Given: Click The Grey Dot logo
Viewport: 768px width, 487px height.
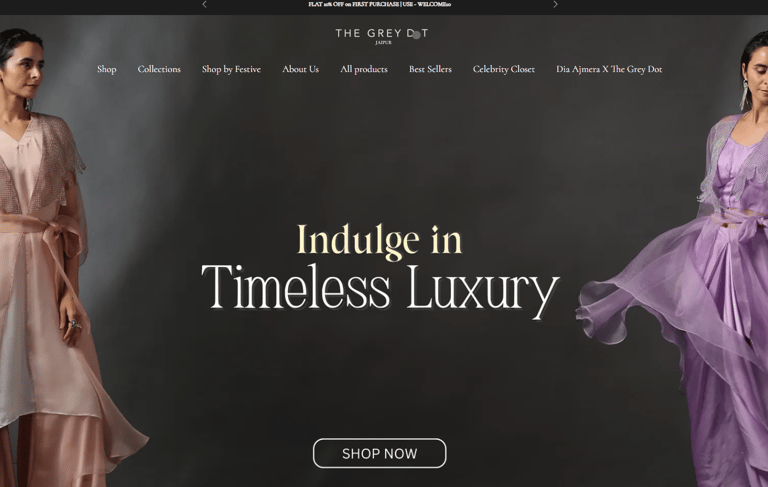Looking at the screenshot, I should tap(382, 36).
